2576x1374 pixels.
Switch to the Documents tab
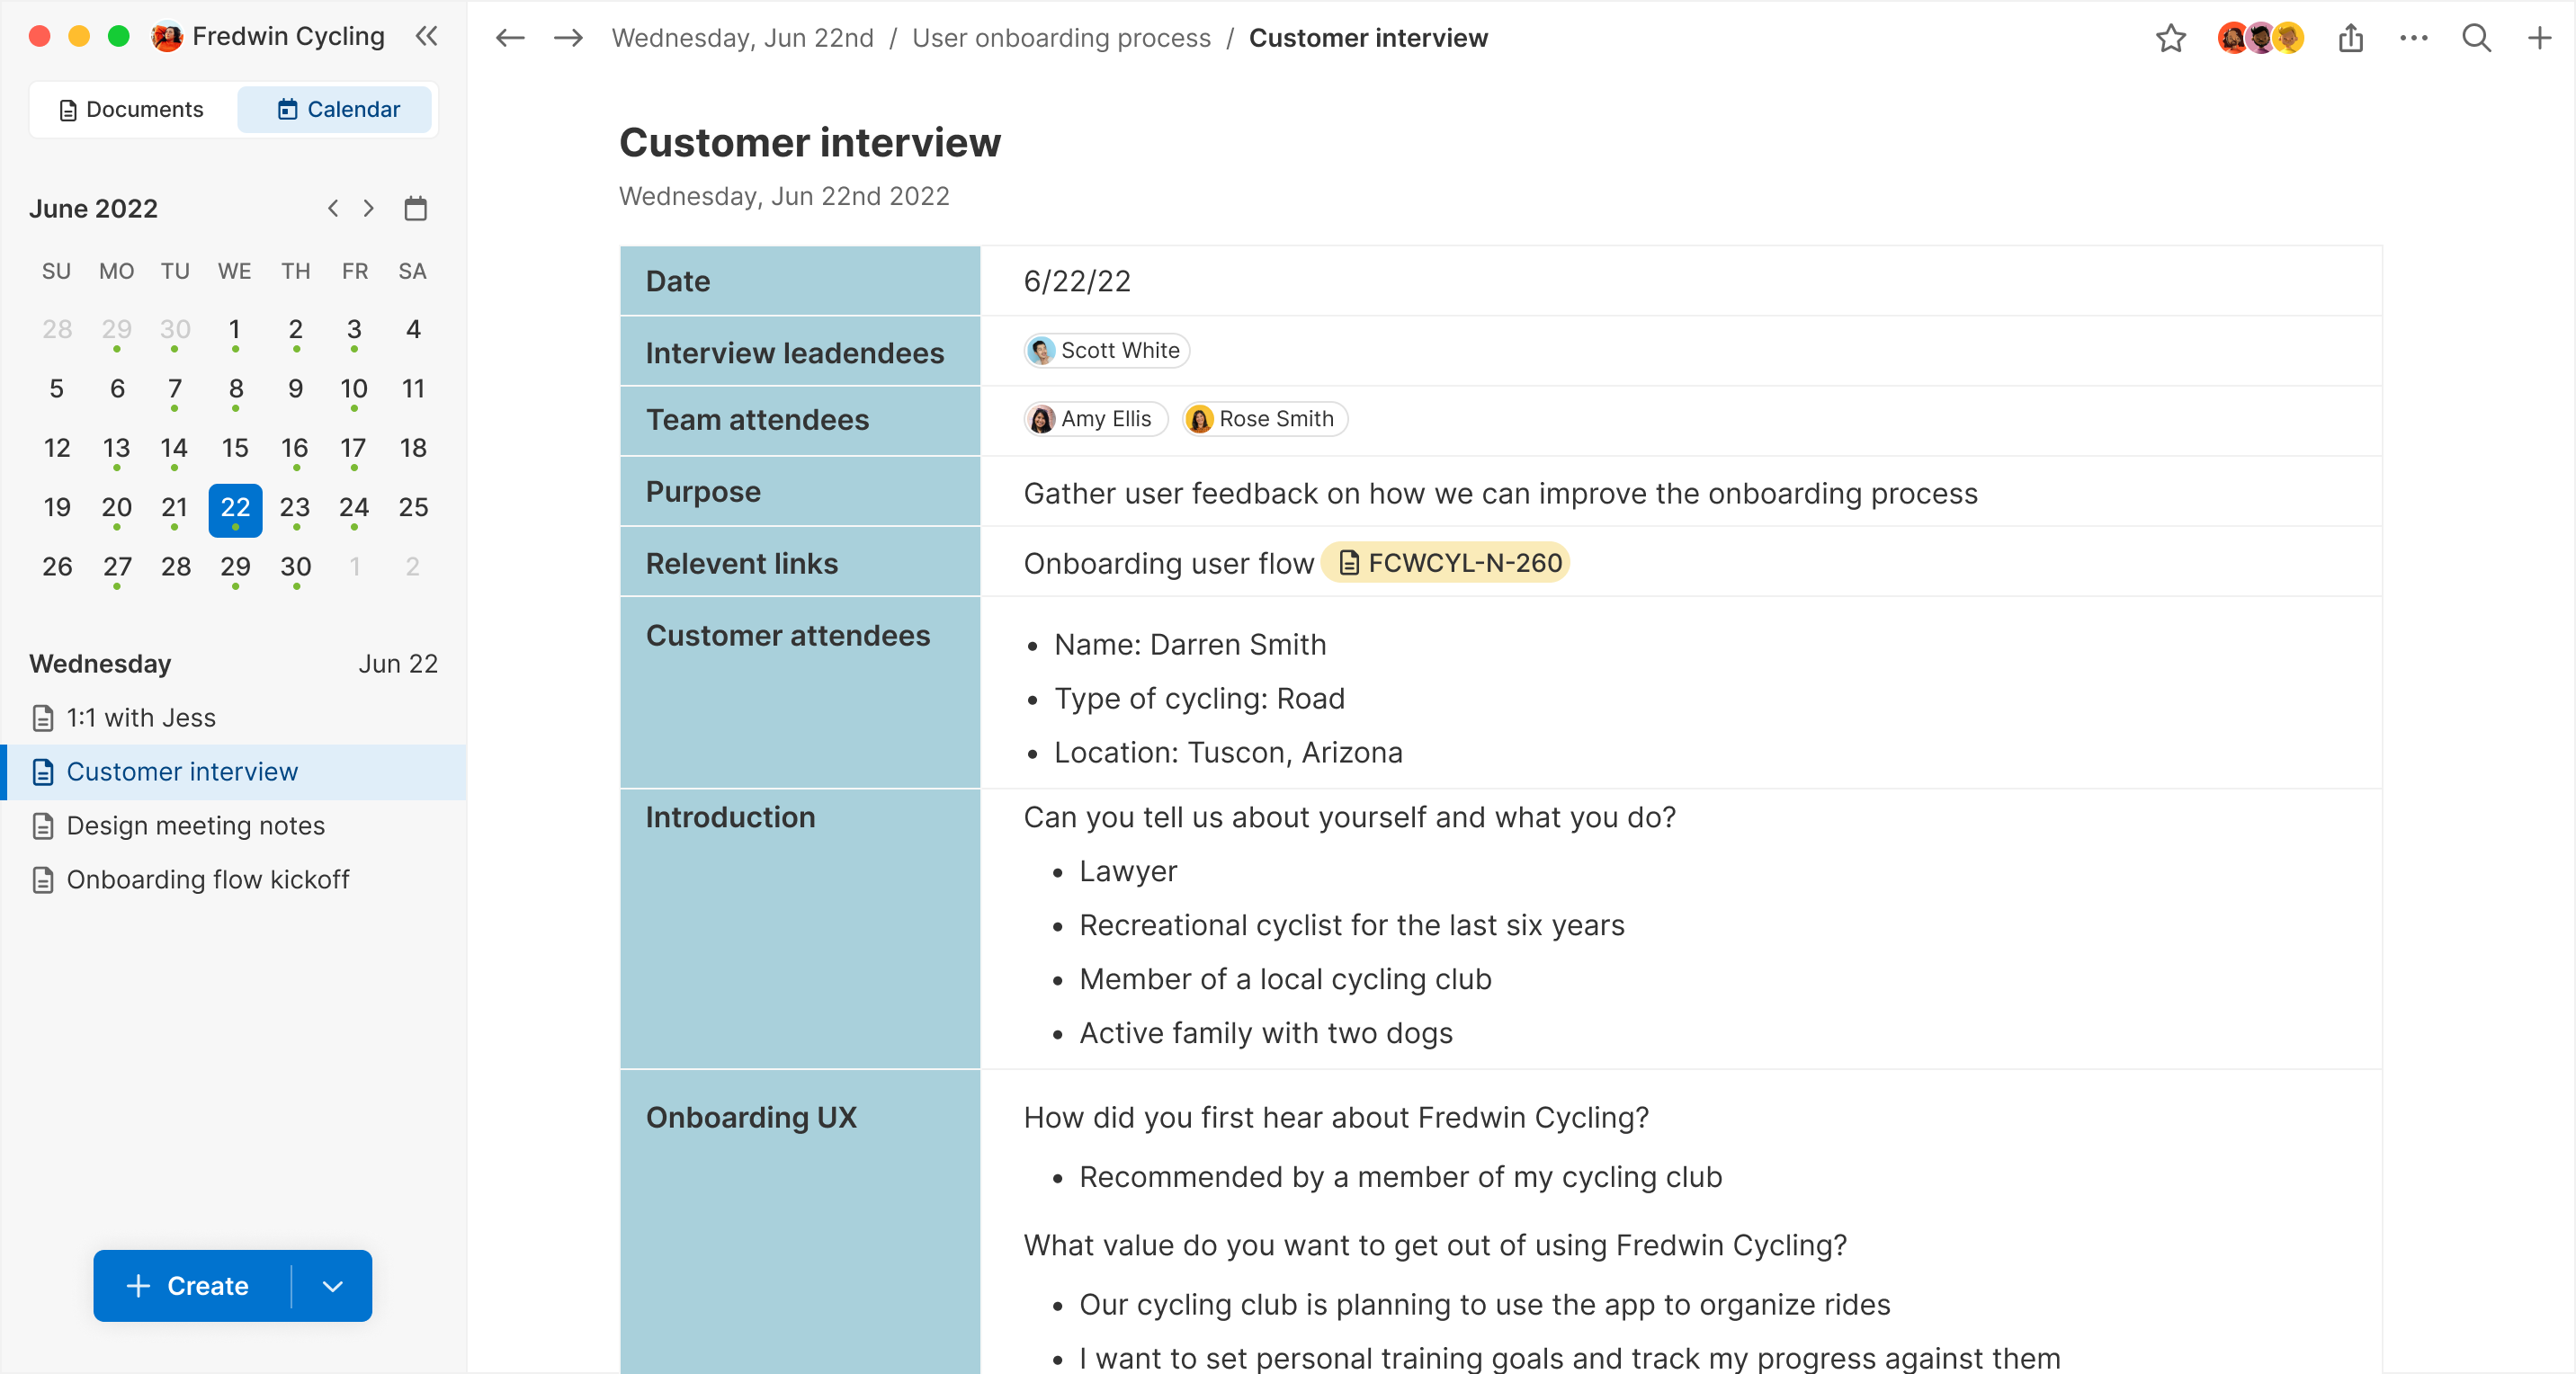[x=131, y=109]
